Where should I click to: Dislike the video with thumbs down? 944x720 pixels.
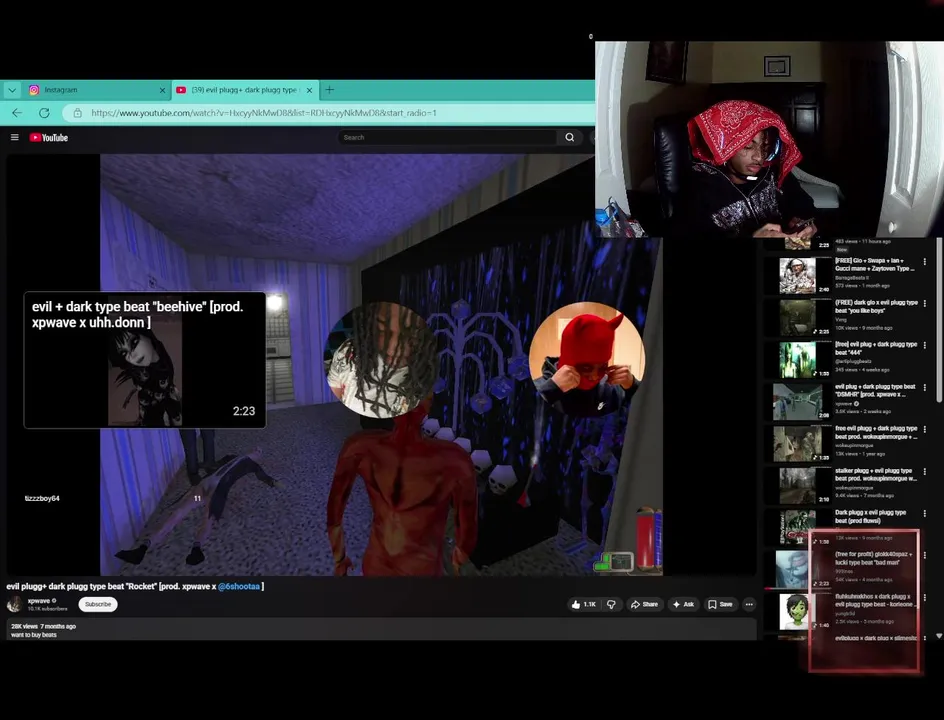point(611,604)
